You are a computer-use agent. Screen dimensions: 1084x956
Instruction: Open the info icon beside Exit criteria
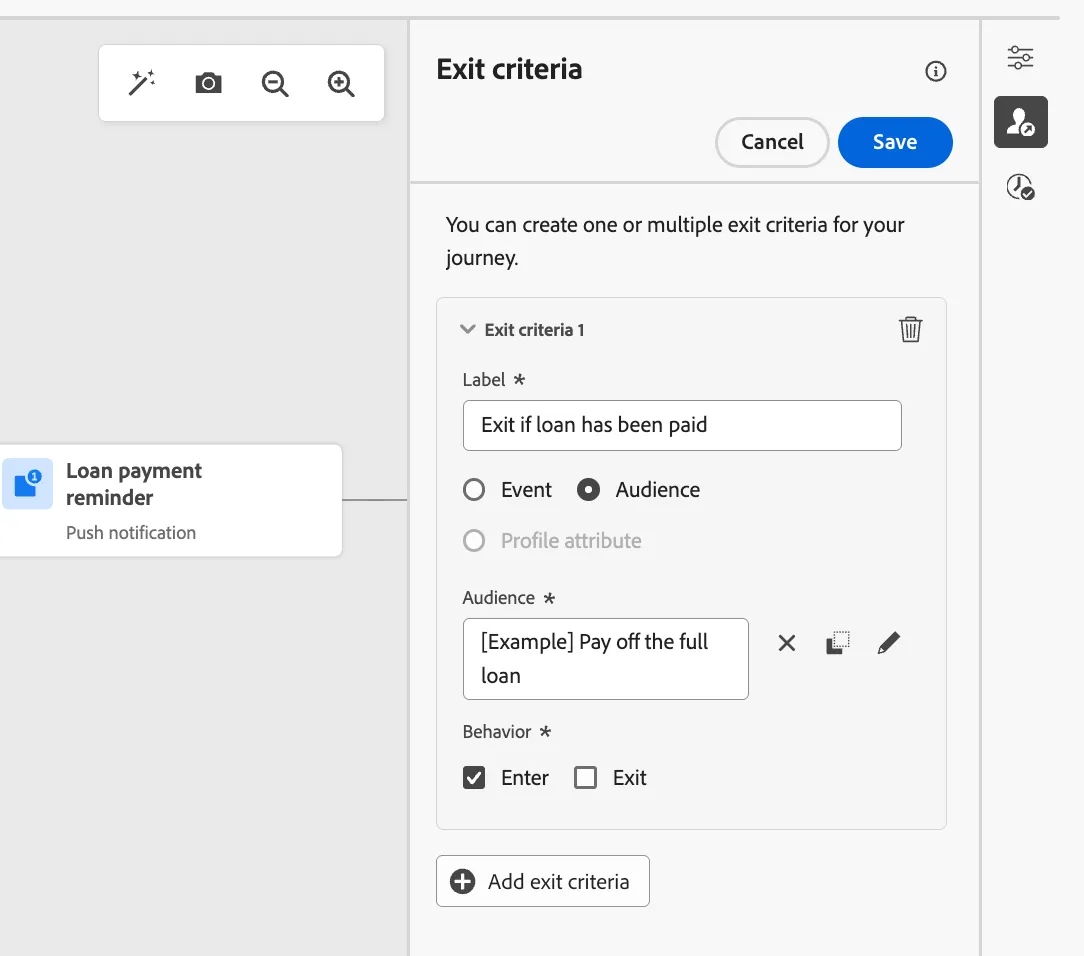935,71
